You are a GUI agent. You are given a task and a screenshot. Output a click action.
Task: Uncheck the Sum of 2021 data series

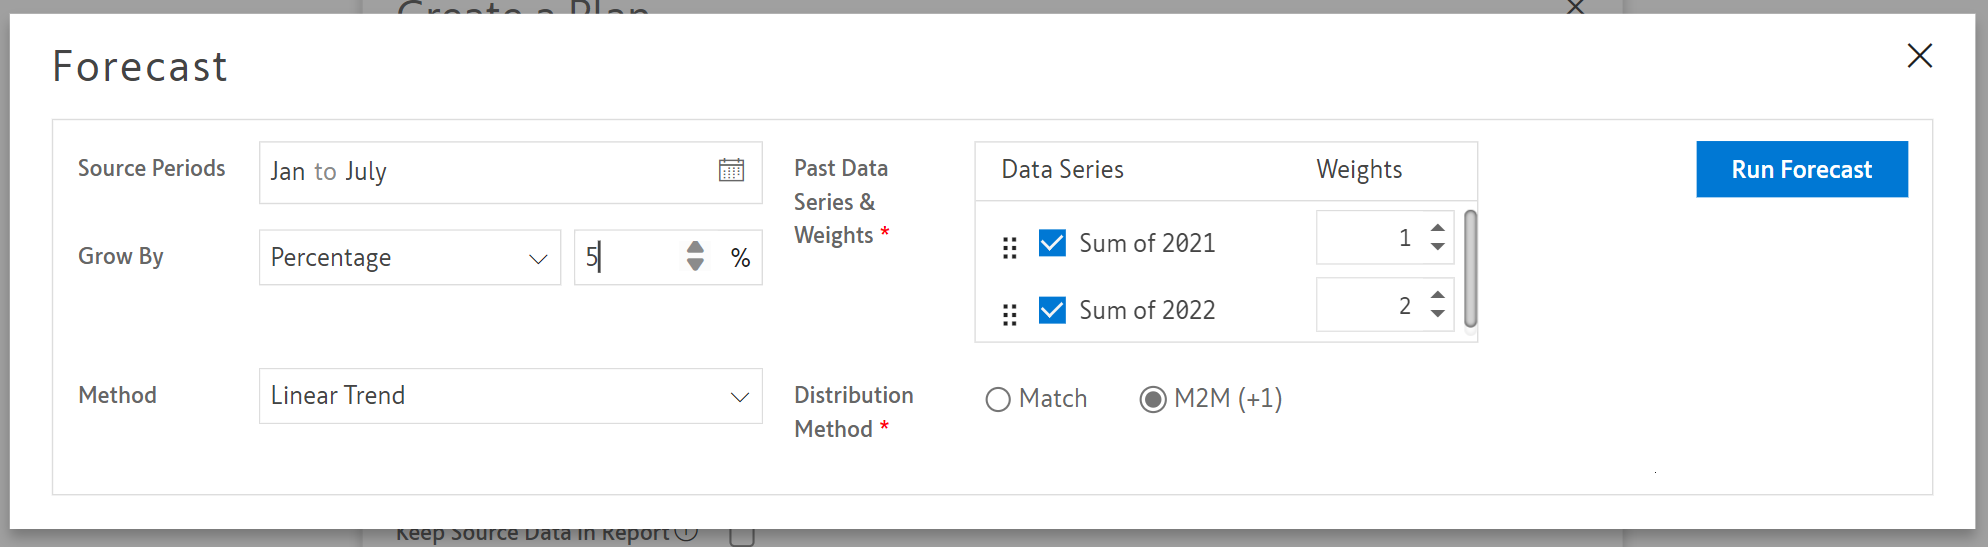pyautogui.click(x=1052, y=243)
